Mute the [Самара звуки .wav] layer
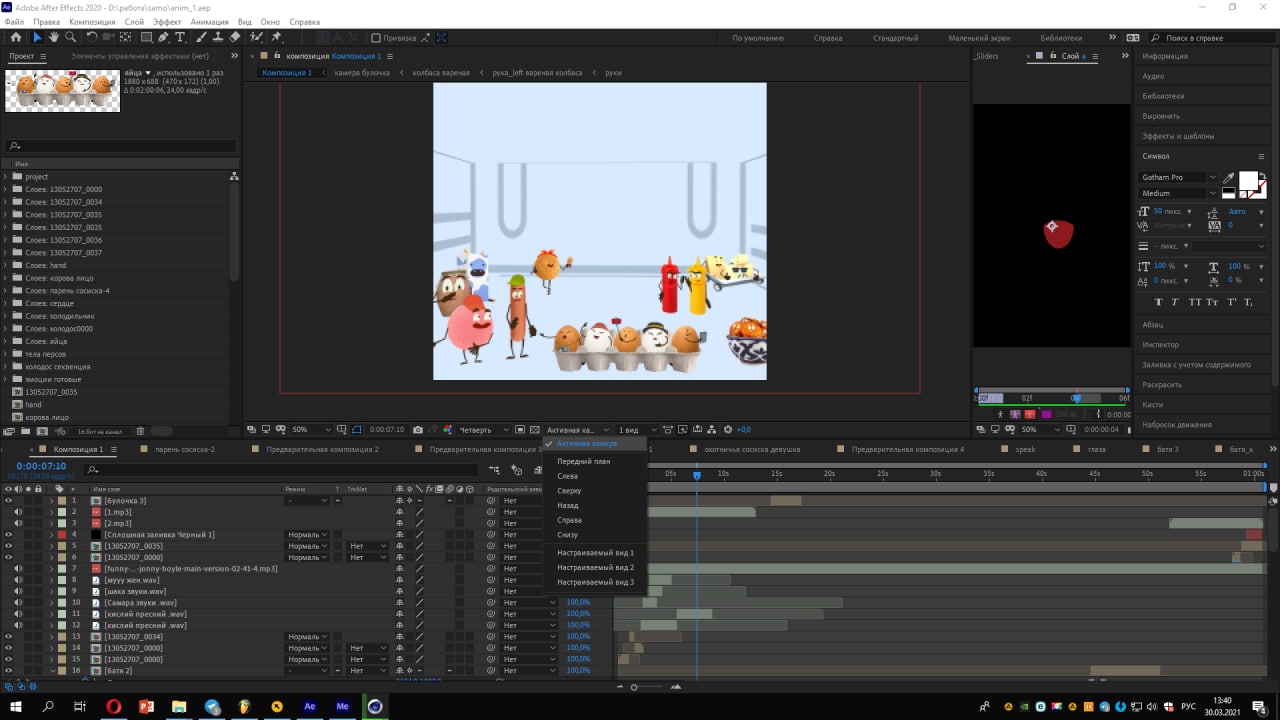1280x720 pixels. pos(18,602)
